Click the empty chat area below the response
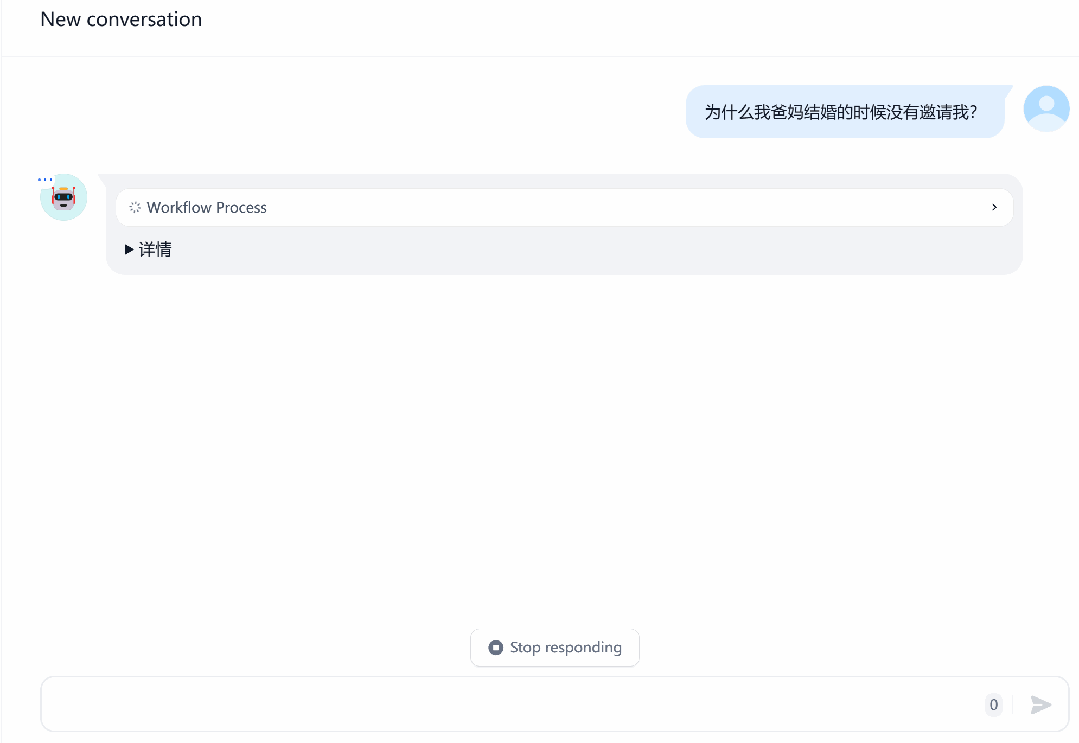Image resolution: width=1079 pixels, height=743 pixels. point(540,447)
